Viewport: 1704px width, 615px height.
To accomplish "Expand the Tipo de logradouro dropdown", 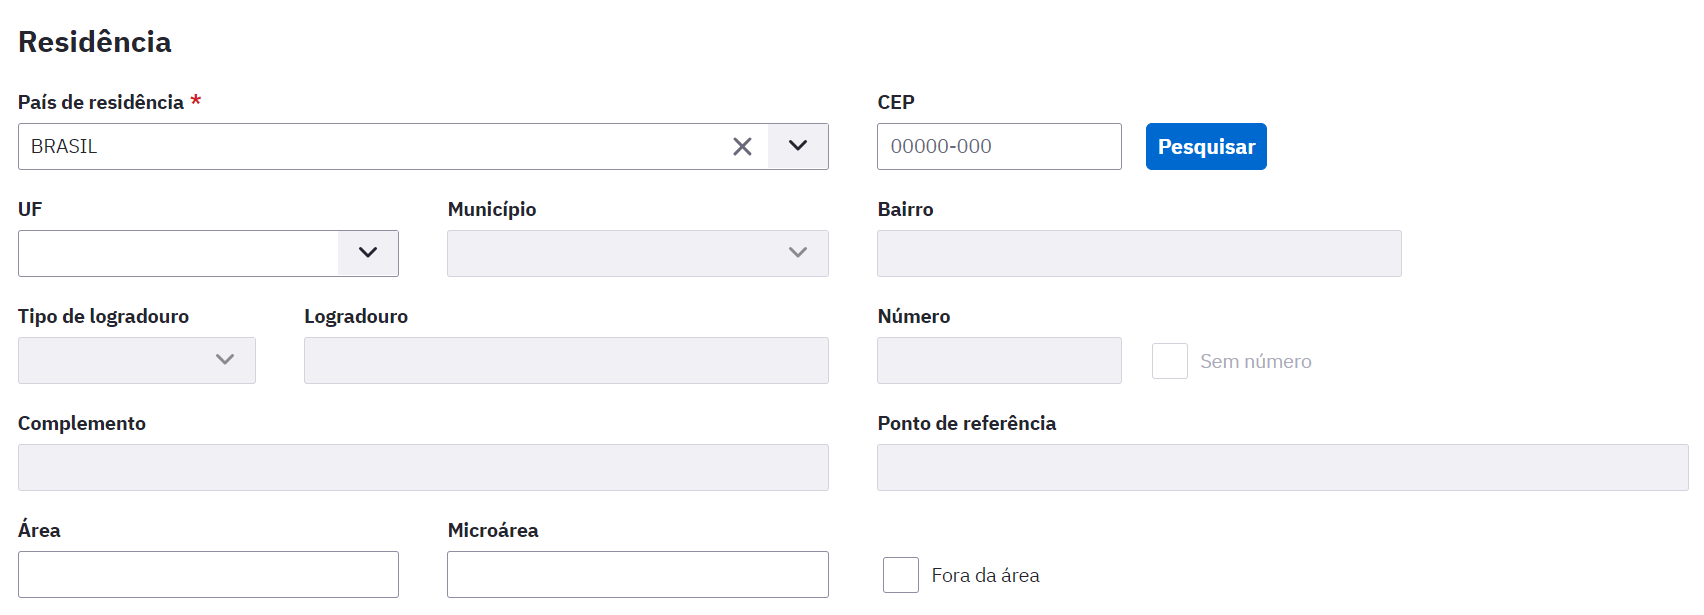I will [225, 360].
